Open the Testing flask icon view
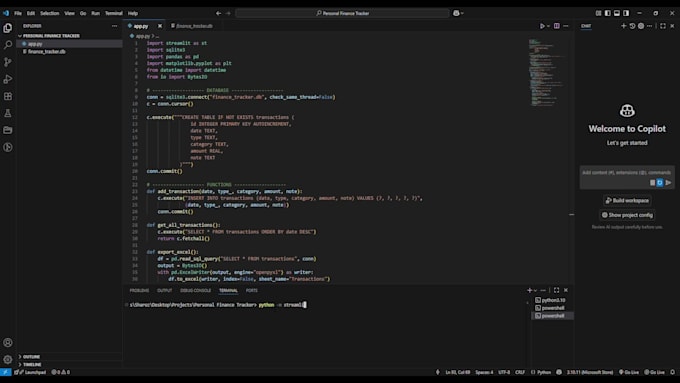This screenshot has height=383, width=680. click(8, 113)
